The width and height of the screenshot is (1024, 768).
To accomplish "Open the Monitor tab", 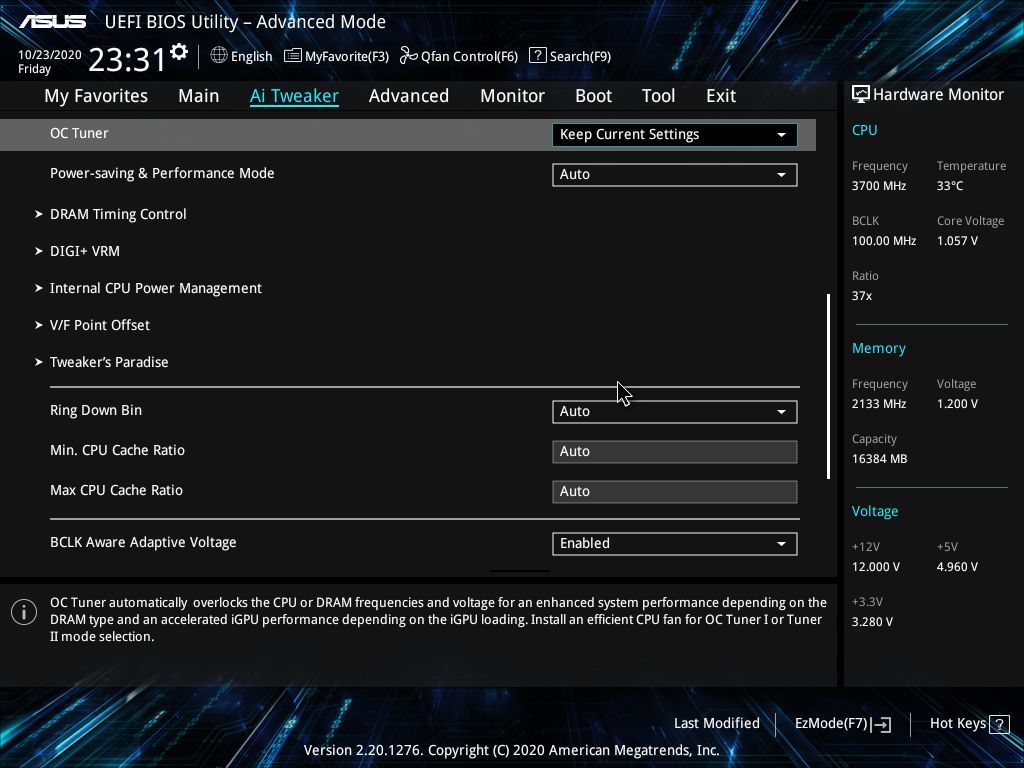I will [512, 96].
